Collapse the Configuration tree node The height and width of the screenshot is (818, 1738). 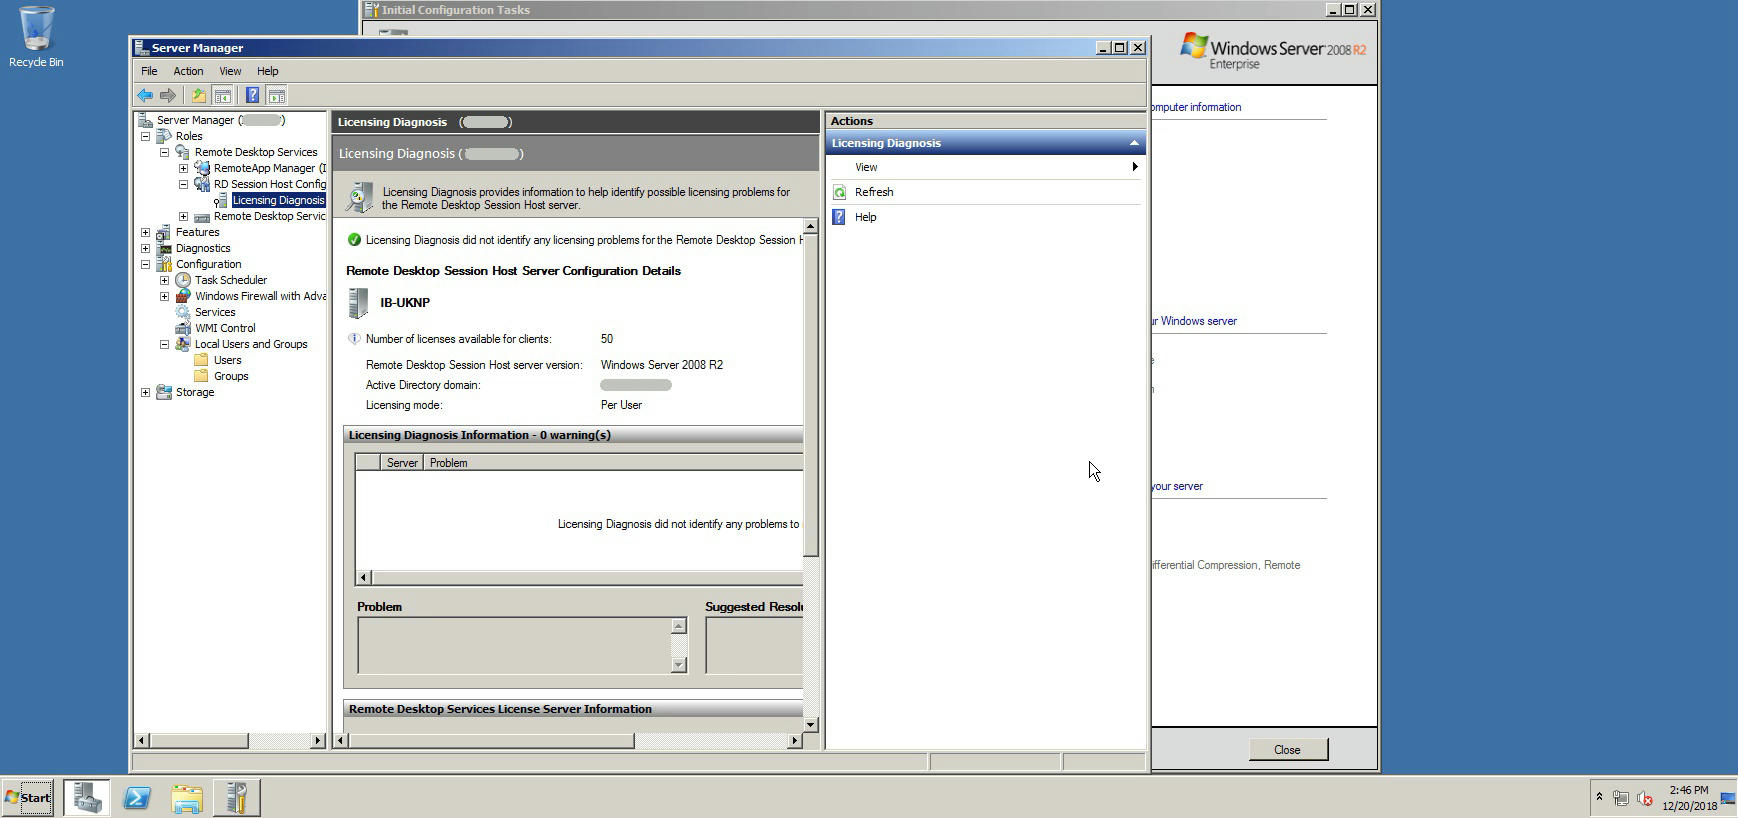click(146, 264)
